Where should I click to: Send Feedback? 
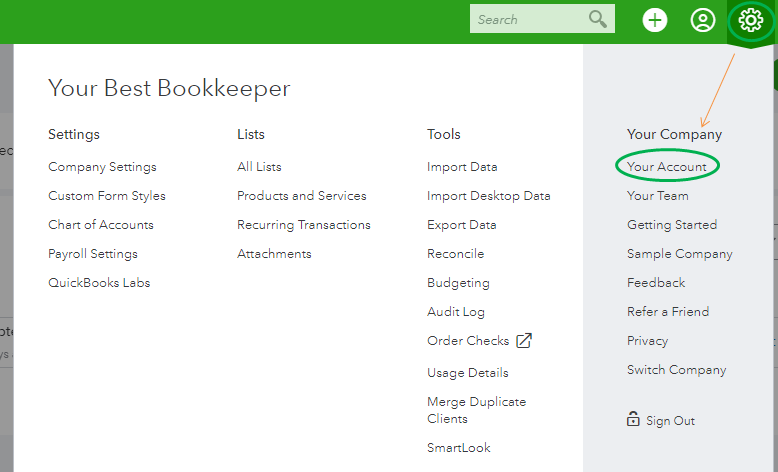(x=656, y=283)
